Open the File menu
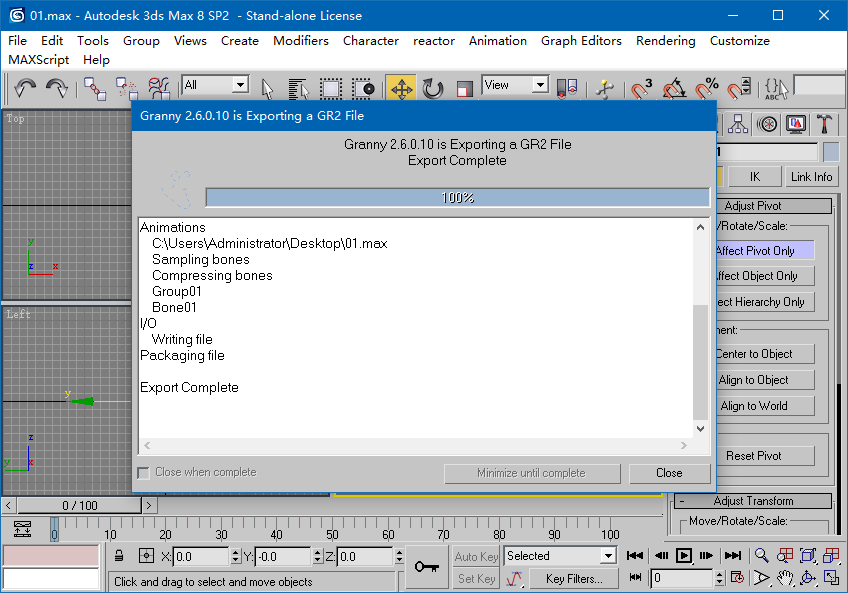This screenshot has width=848, height=593. coord(17,41)
